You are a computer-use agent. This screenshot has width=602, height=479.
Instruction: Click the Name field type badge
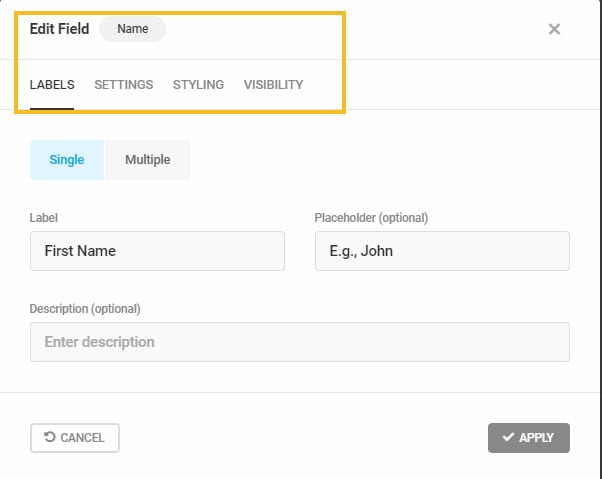[x=132, y=29]
